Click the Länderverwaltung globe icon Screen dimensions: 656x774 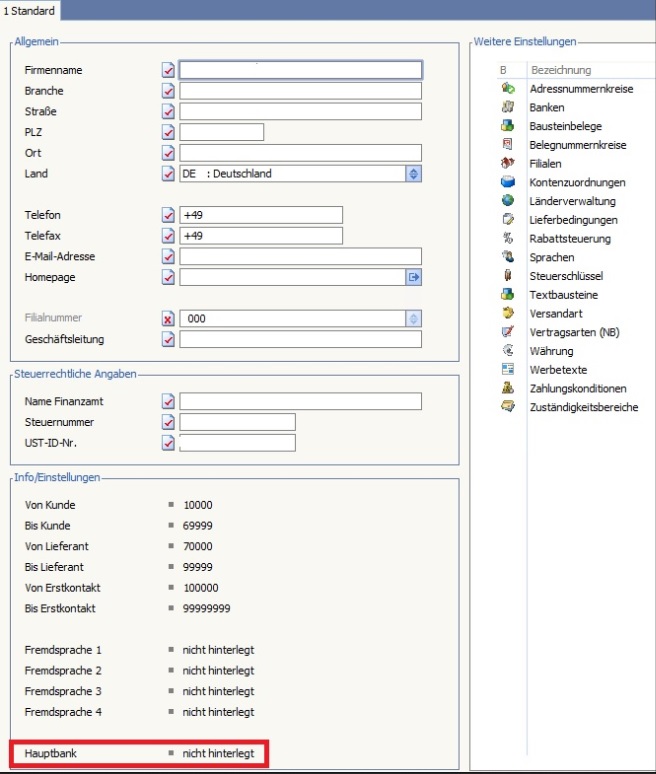507,201
